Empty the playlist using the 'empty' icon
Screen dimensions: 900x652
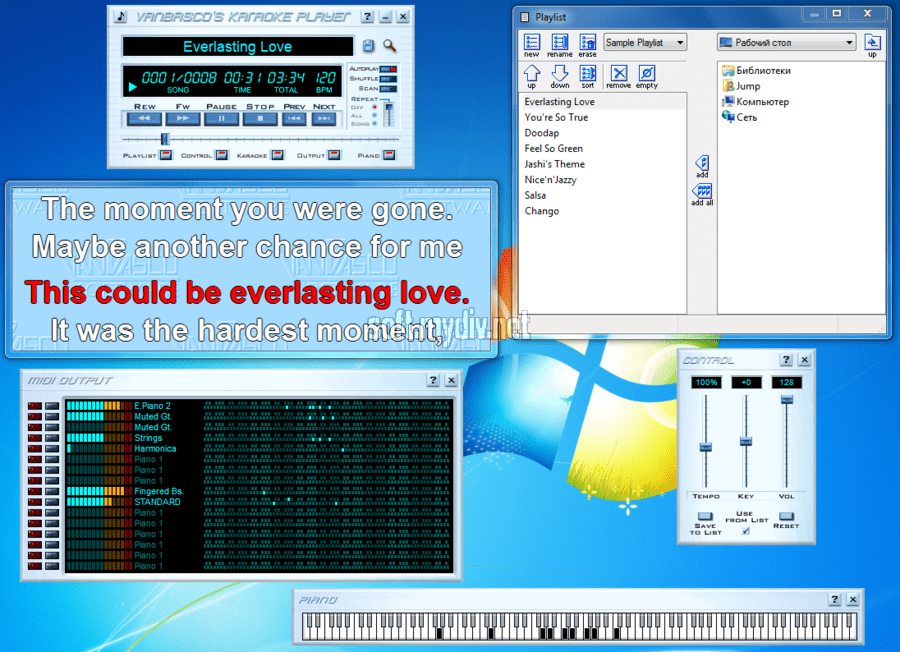pyautogui.click(x=647, y=73)
